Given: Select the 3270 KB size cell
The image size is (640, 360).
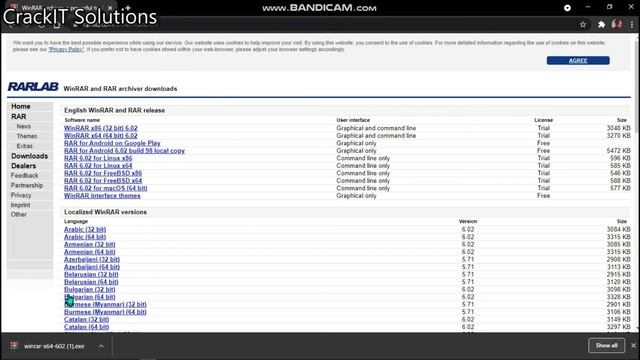Looking at the screenshot, I should (618, 136).
